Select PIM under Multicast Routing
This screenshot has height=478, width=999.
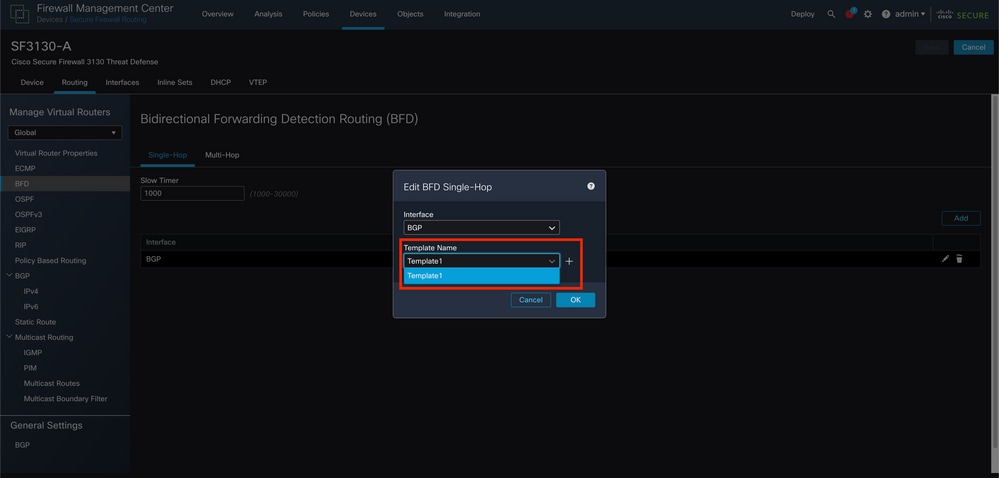(x=30, y=368)
